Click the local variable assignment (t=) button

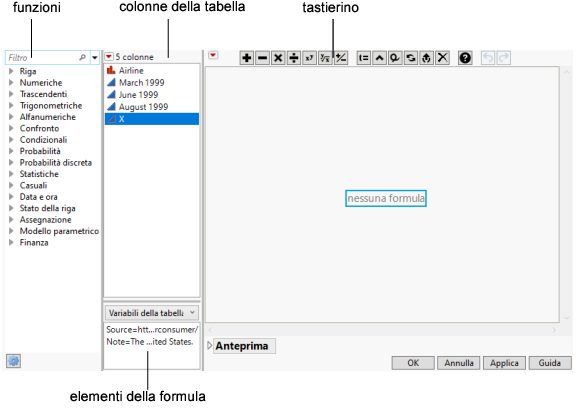click(x=364, y=58)
